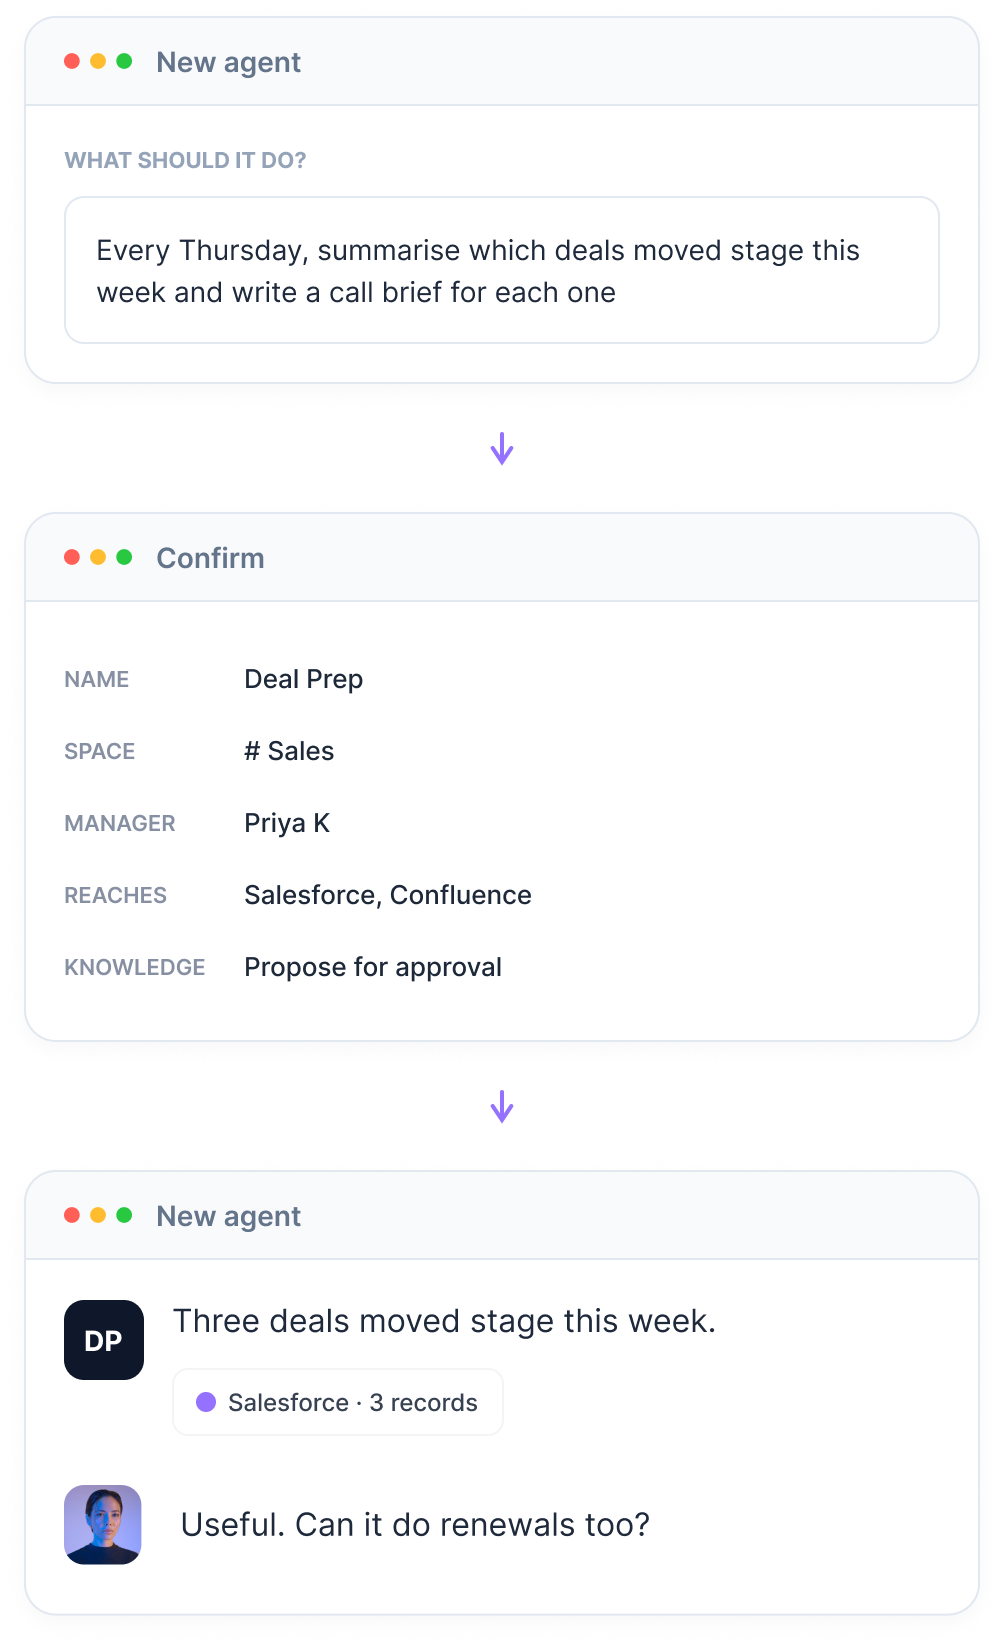1004x1648 pixels.
Task: Click the DP agent avatar icon
Action: coord(104,1340)
